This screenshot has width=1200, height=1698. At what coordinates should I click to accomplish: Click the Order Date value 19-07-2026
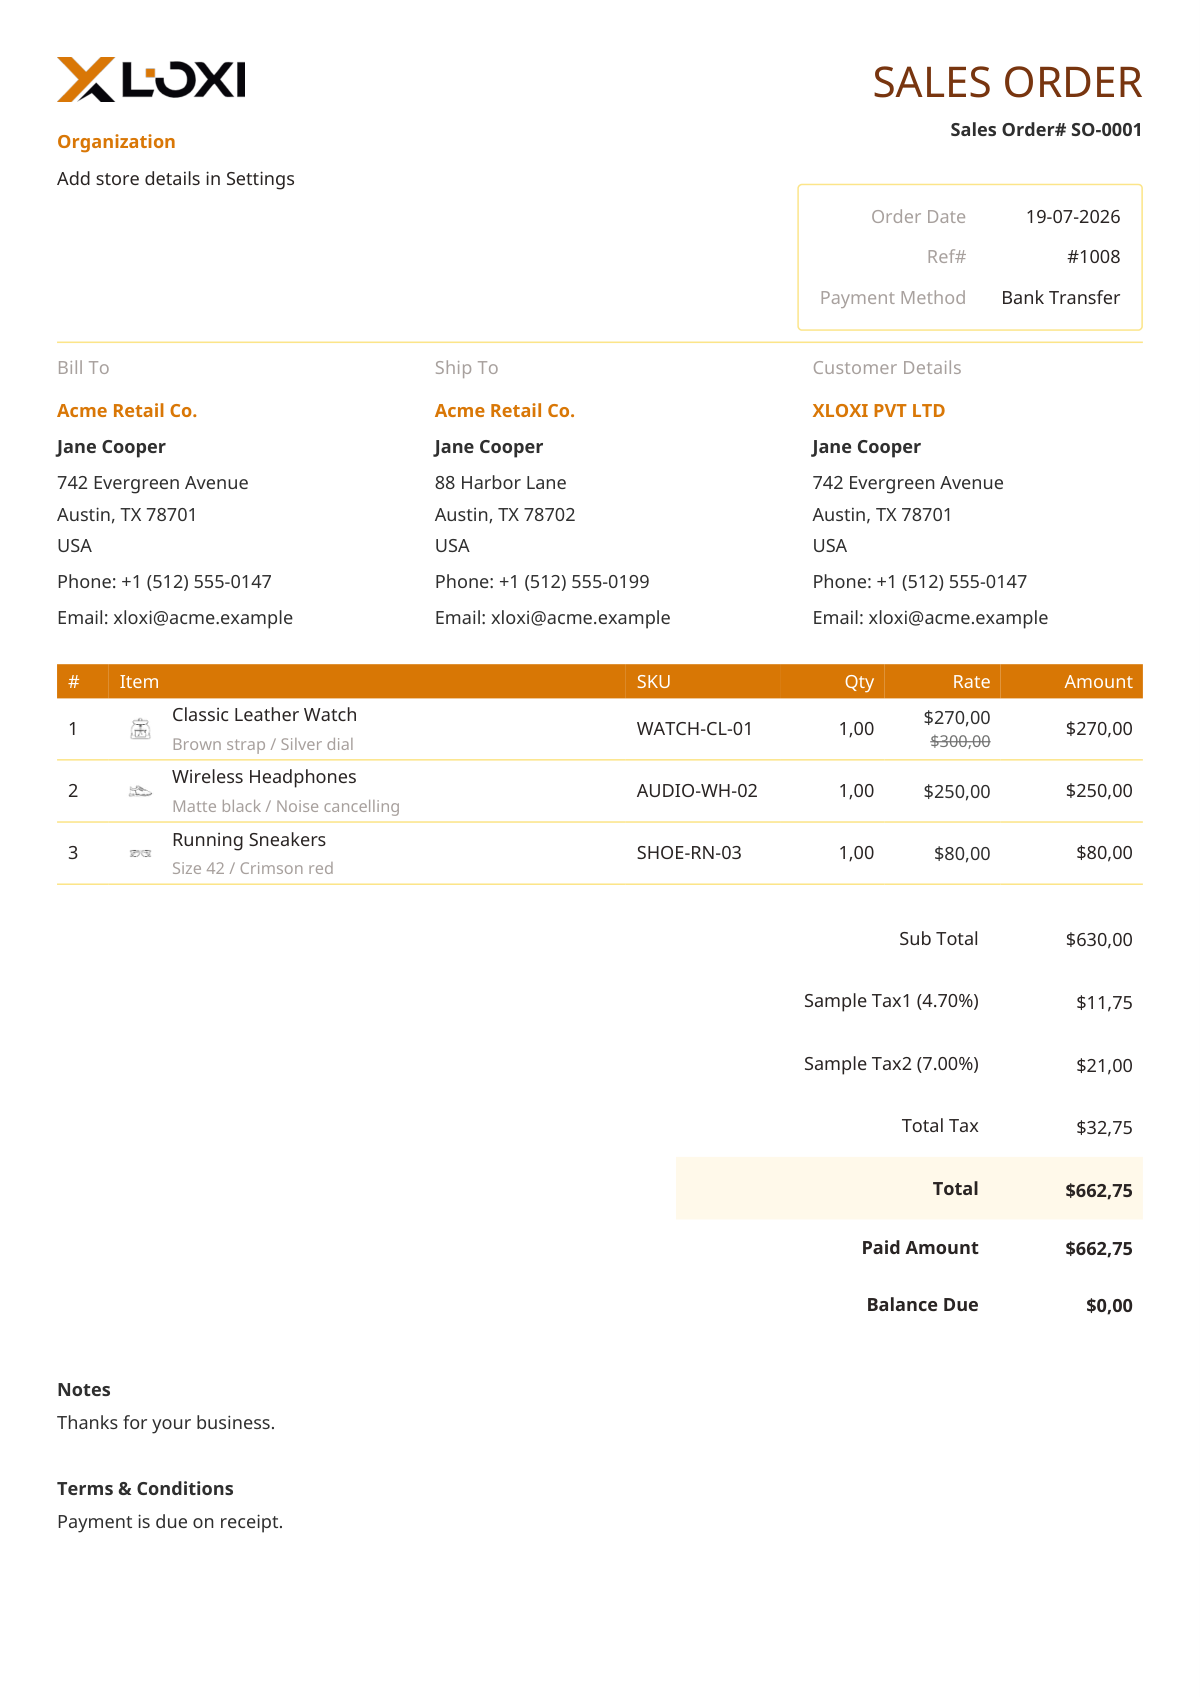pyautogui.click(x=1073, y=217)
